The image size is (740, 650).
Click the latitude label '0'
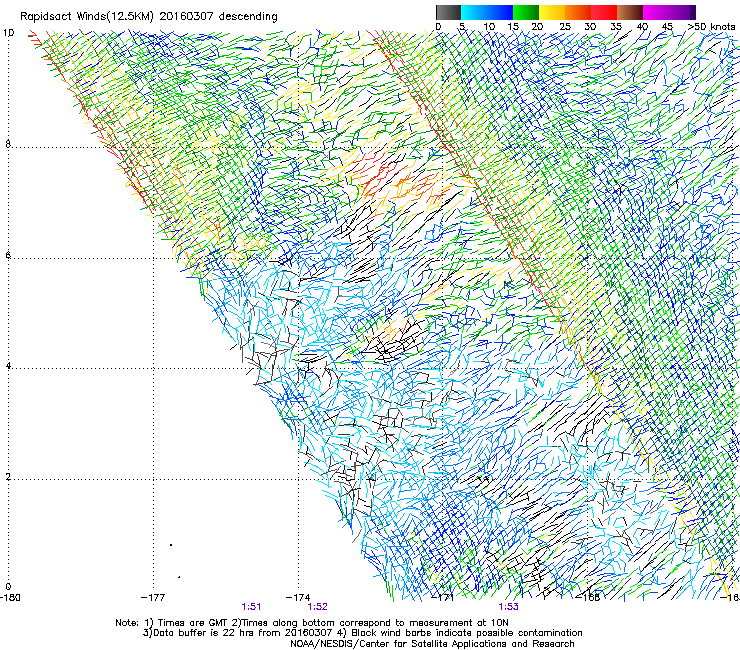(x=8, y=587)
